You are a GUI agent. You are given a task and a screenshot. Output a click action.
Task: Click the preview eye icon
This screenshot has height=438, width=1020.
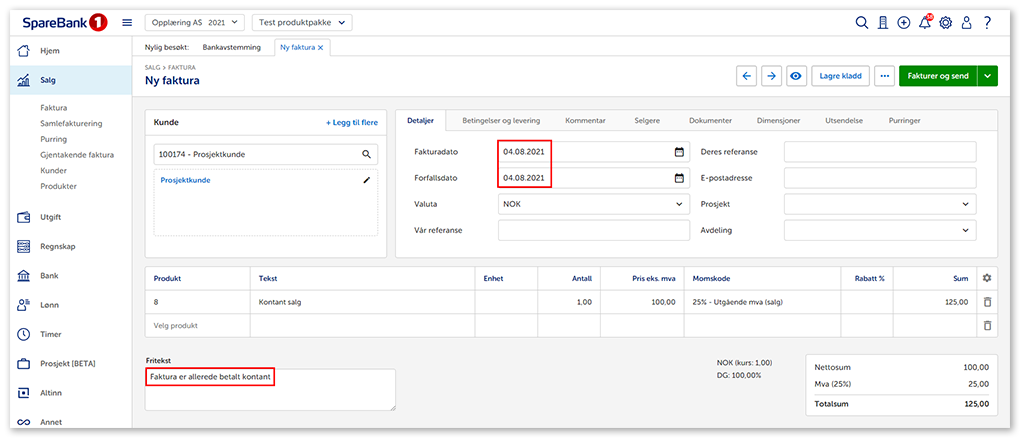tap(797, 76)
